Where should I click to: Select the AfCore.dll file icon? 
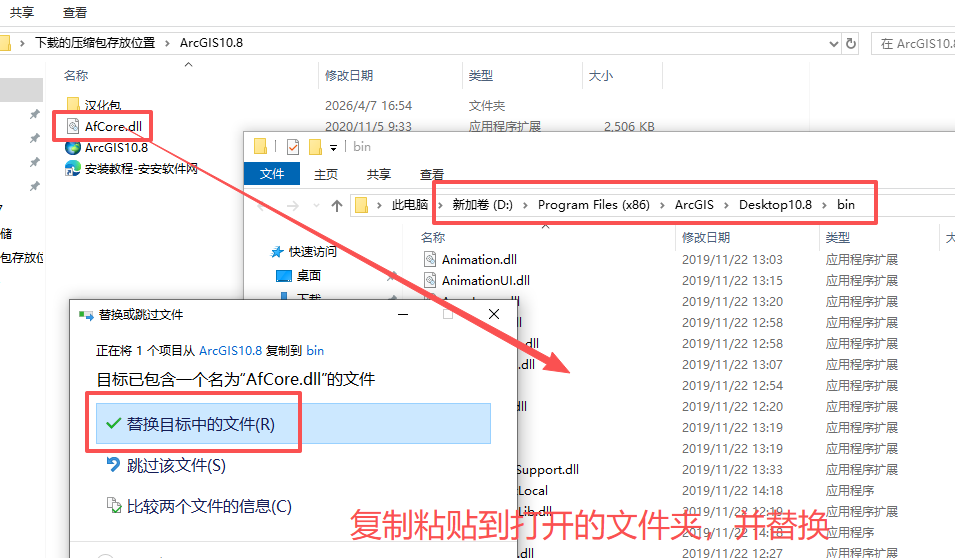point(73,126)
